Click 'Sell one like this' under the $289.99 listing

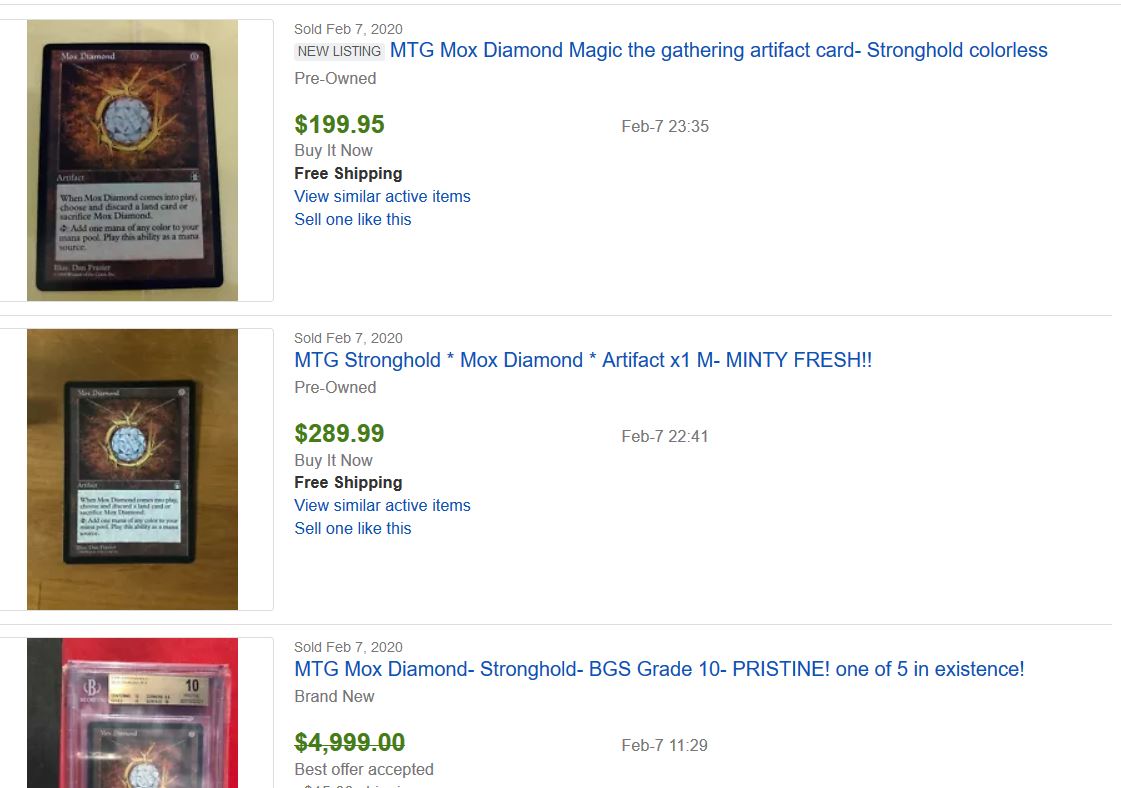(352, 528)
